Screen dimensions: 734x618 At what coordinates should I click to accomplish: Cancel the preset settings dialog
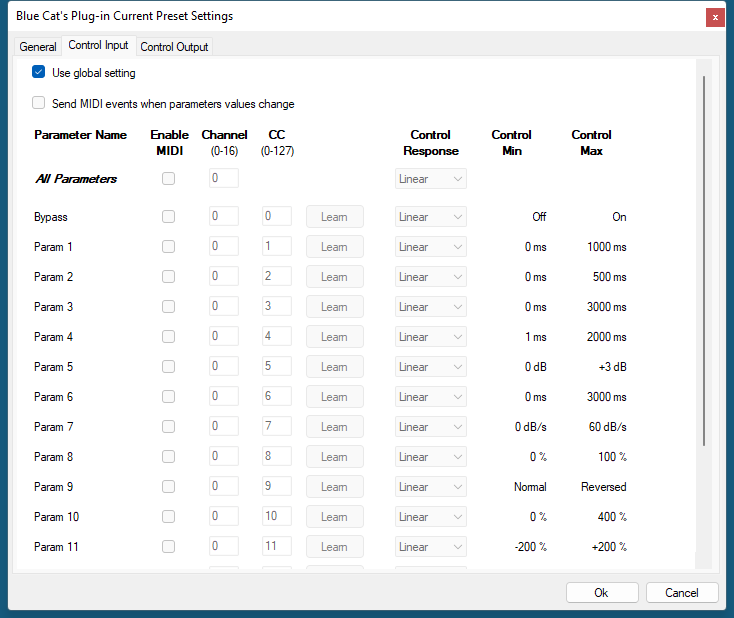pyautogui.click(x=682, y=593)
